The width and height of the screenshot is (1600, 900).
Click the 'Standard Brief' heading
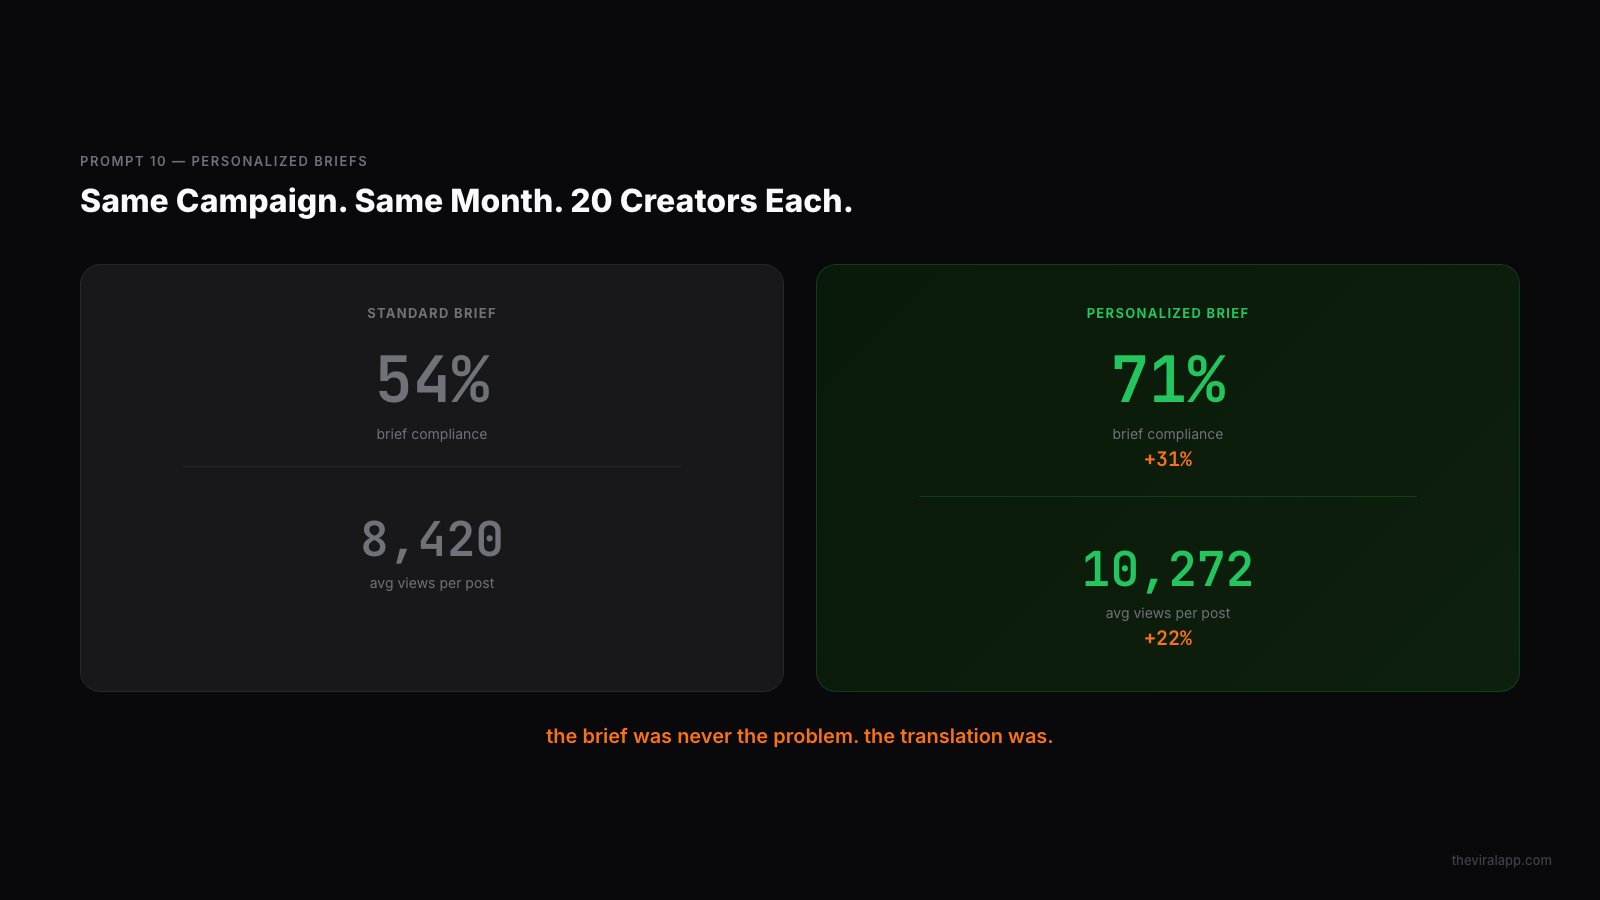[432, 313]
